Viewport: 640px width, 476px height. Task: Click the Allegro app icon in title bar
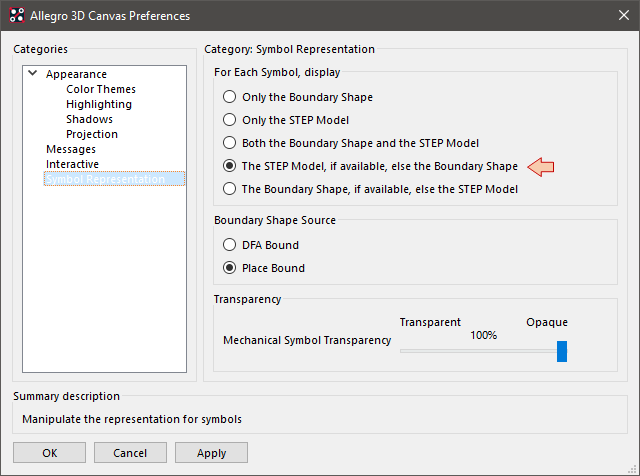[17, 16]
